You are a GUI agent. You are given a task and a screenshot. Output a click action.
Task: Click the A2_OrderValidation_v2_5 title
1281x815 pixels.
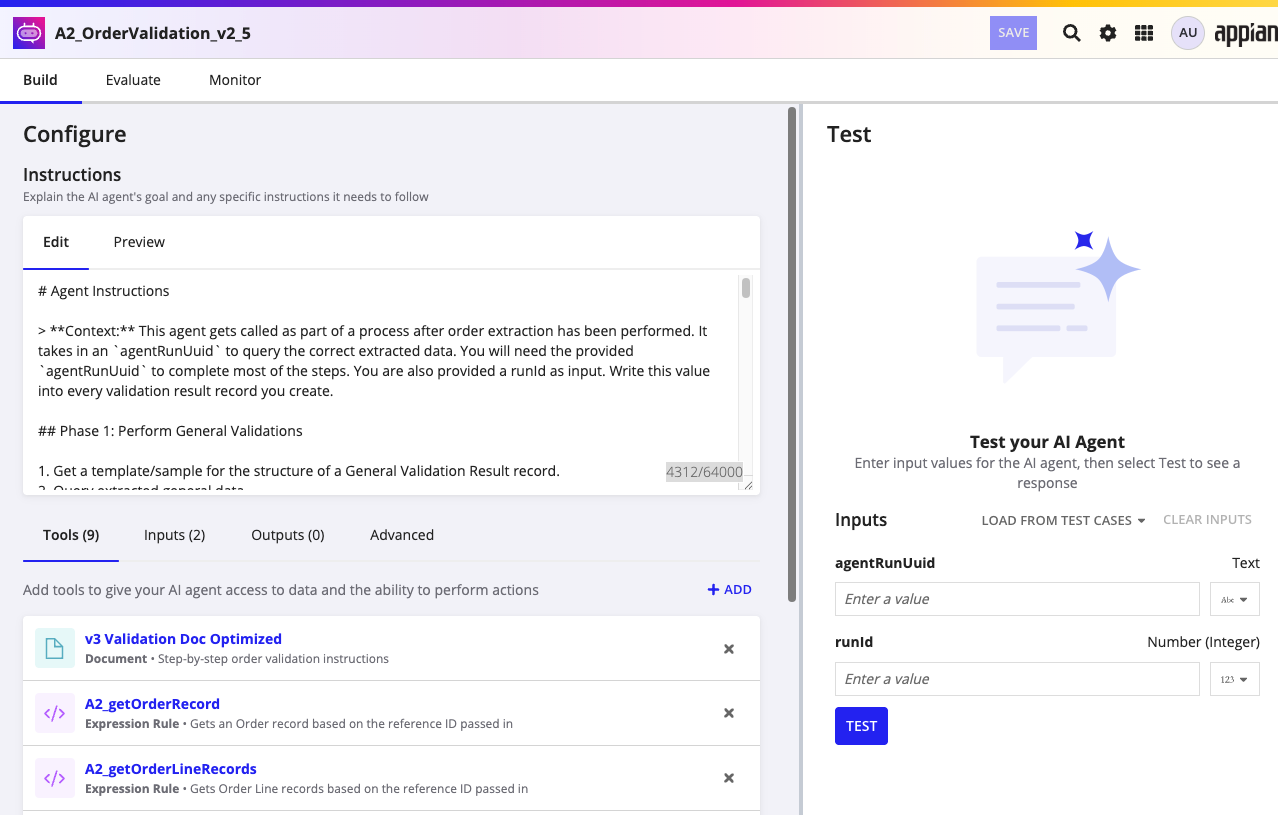click(x=153, y=33)
